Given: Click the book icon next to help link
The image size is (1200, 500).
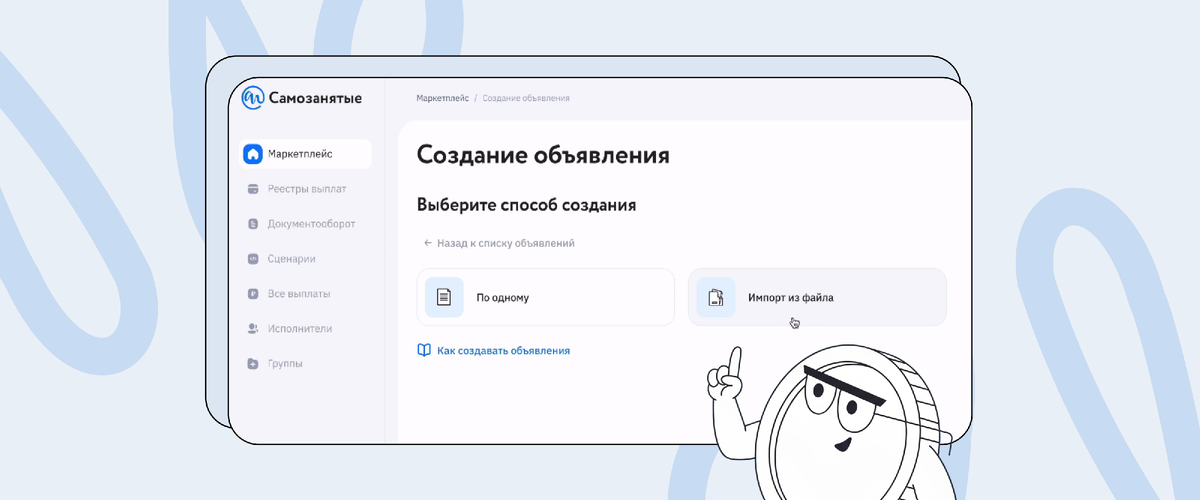Looking at the screenshot, I should pyautogui.click(x=424, y=351).
